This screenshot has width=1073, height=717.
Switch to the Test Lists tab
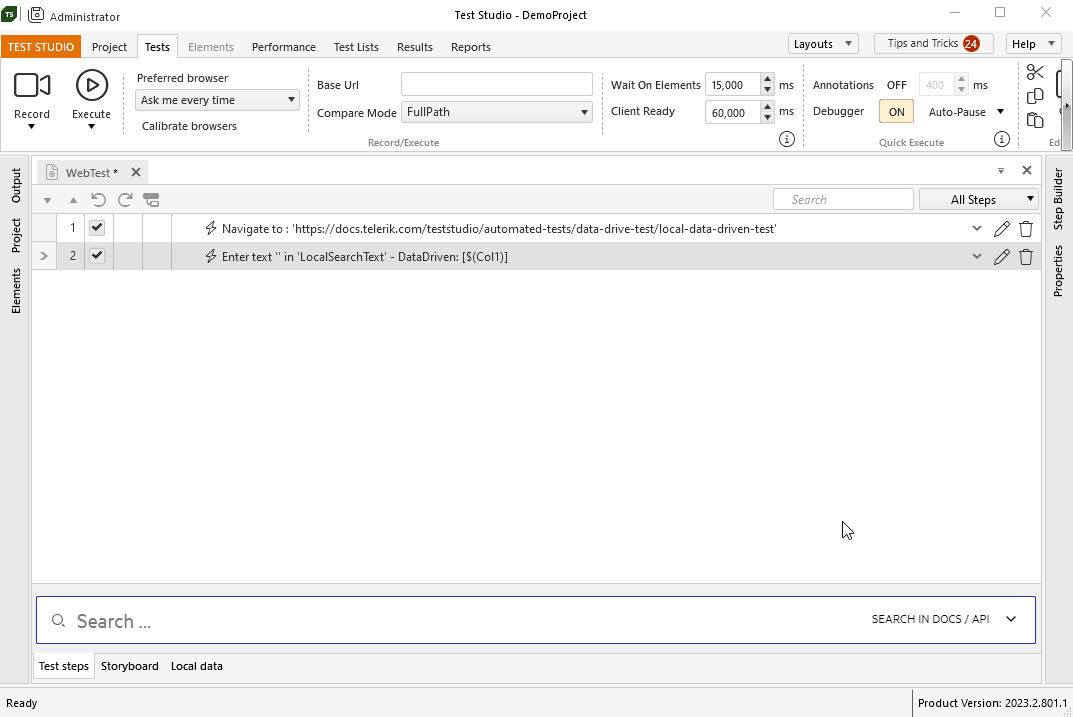click(x=356, y=47)
